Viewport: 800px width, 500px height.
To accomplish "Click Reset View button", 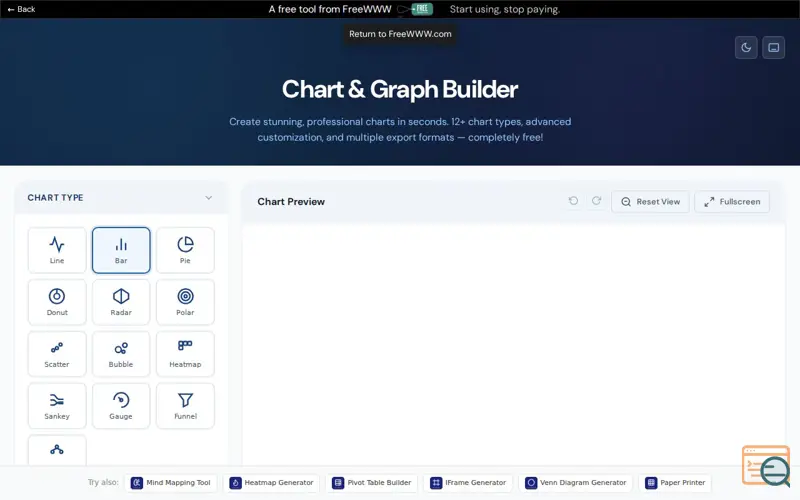I will [651, 202].
